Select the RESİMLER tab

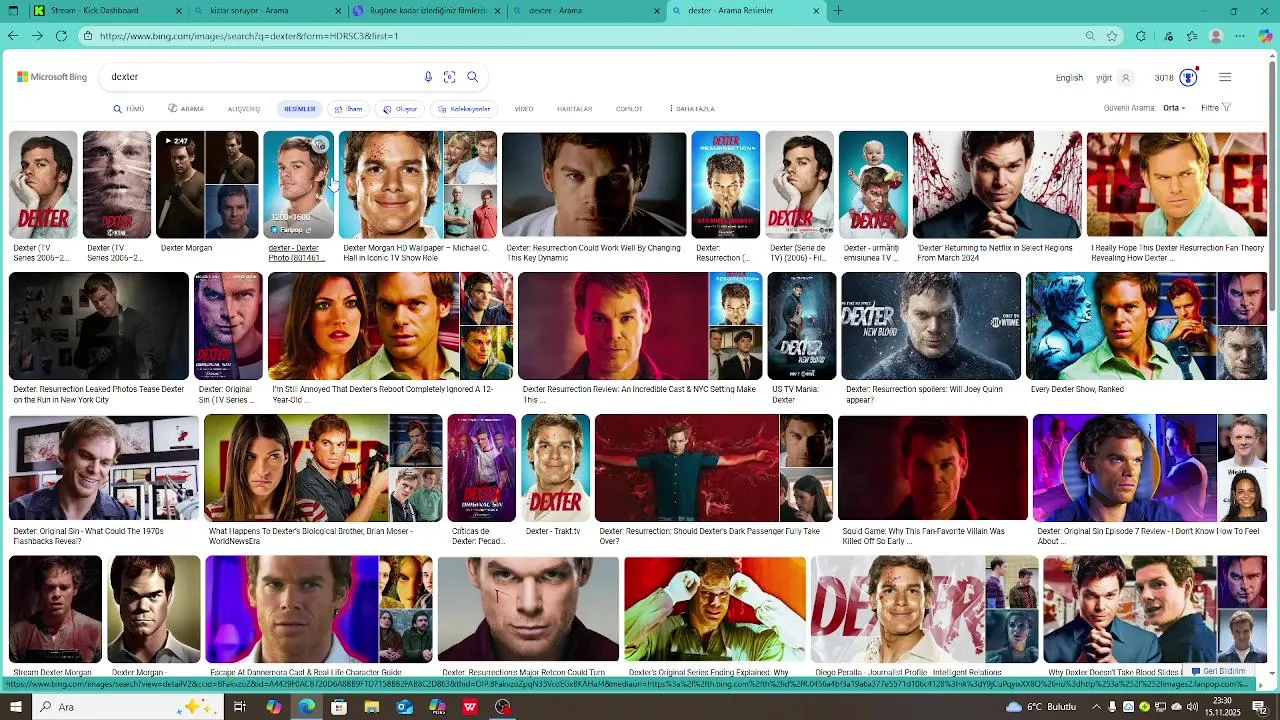tap(300, 109)
